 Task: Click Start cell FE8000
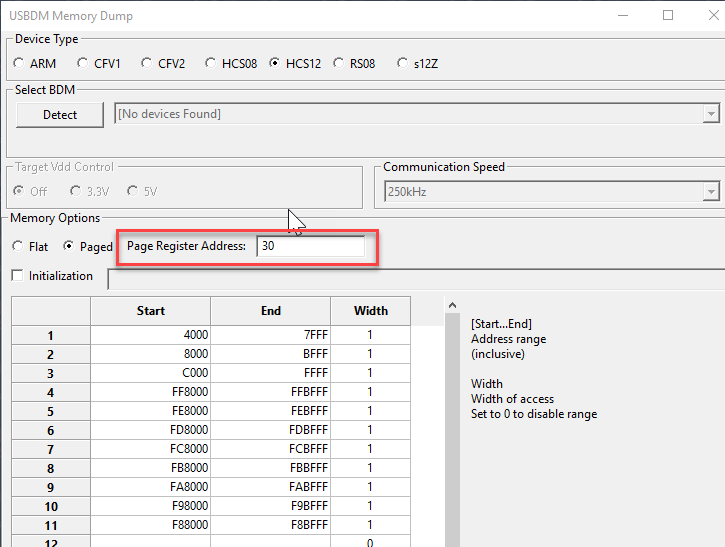(x=151, y=411)
